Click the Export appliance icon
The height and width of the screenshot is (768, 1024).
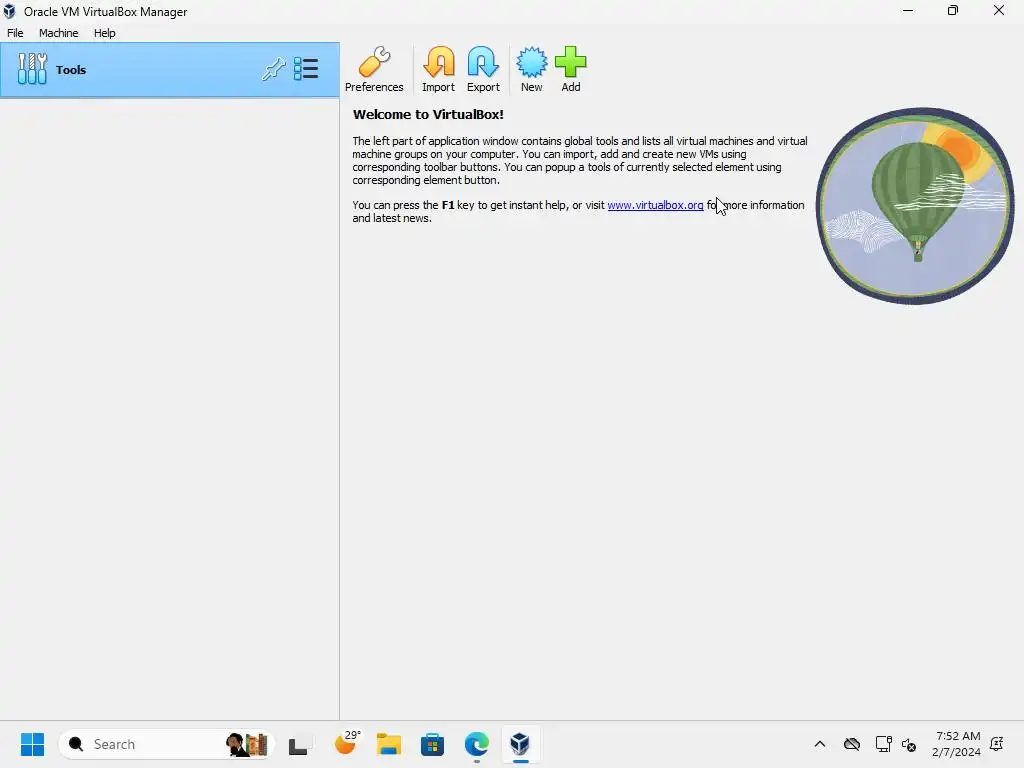click(483, 69)
